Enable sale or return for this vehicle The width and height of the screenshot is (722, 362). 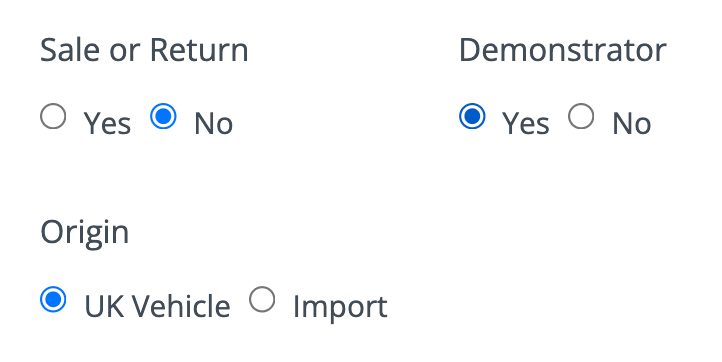[53, 116]
